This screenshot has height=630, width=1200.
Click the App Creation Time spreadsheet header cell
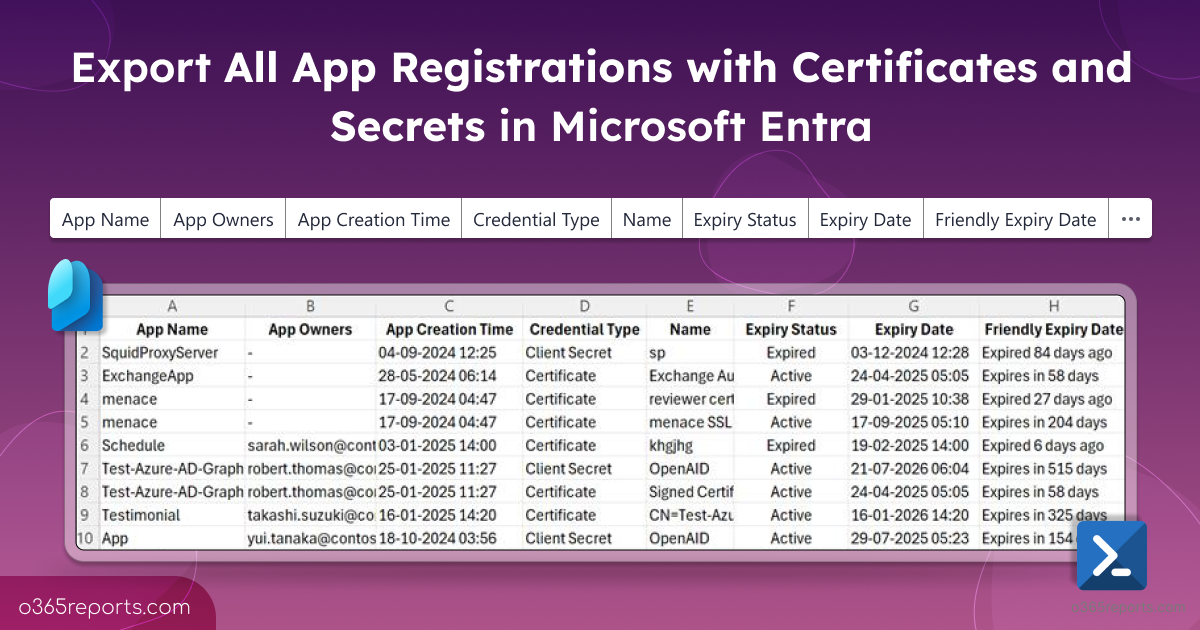coord(449,329)
